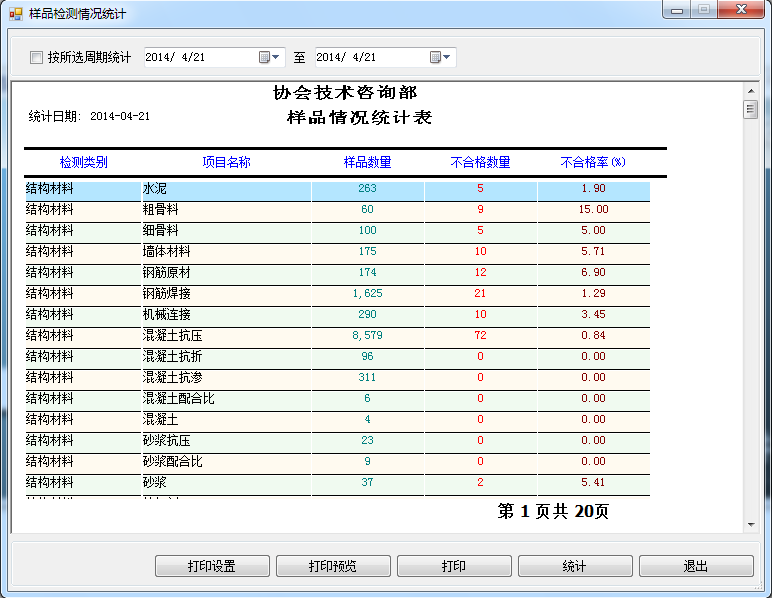This screenshot has height=598, width=772.
Task: Open the end date calendar icon
Action: pos(435,57)
